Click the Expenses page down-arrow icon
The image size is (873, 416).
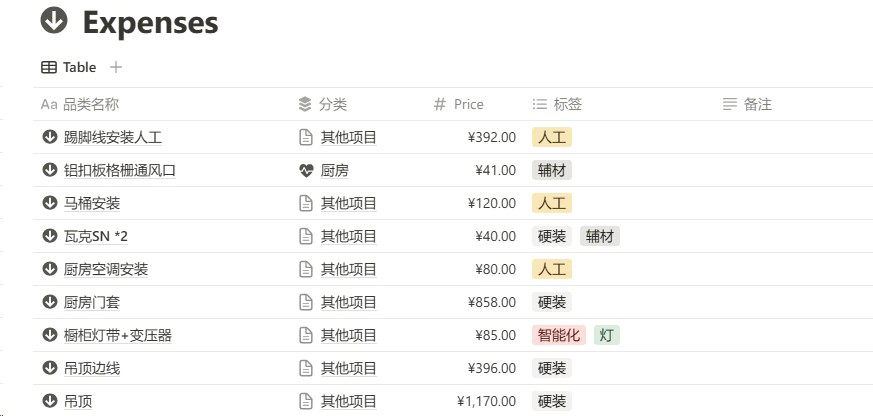tap(55, 21)
